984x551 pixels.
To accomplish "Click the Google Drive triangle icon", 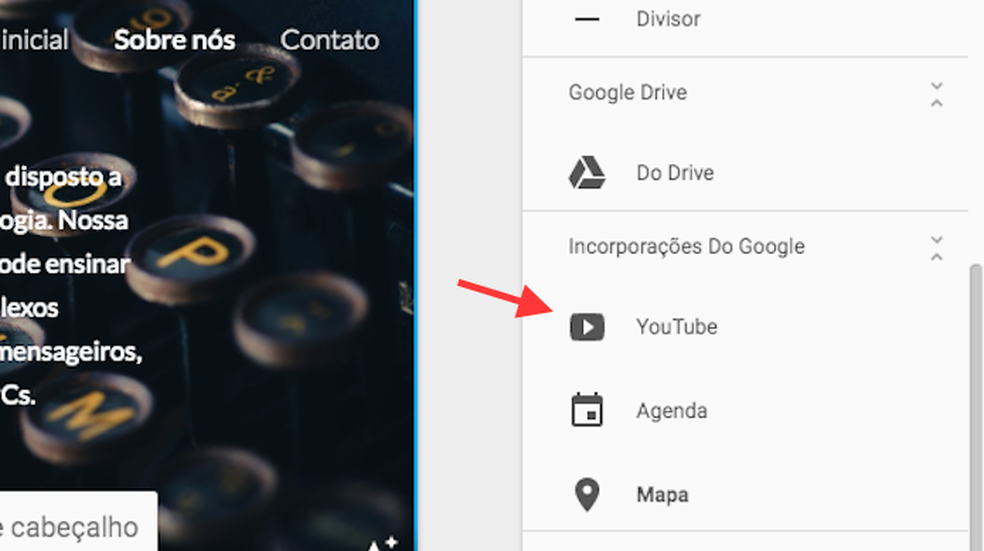I will pos(587,173).
